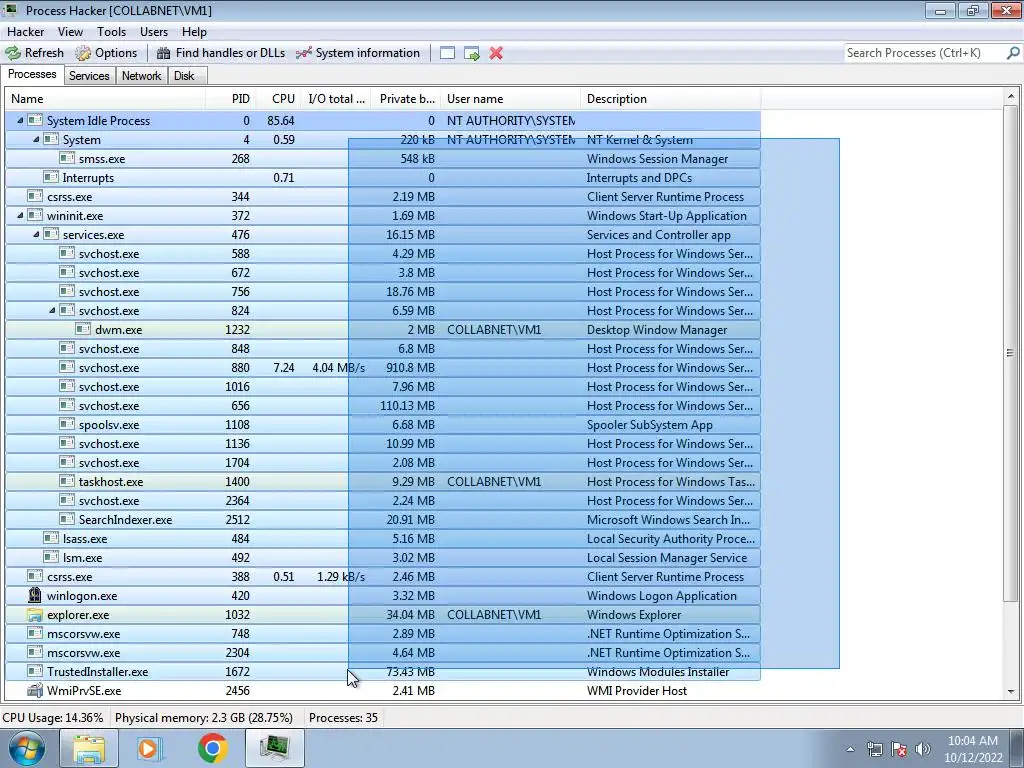Open File Explorer from the taskbar
The height and width of the screenshot is (768, 1024).
pos(89,748)
